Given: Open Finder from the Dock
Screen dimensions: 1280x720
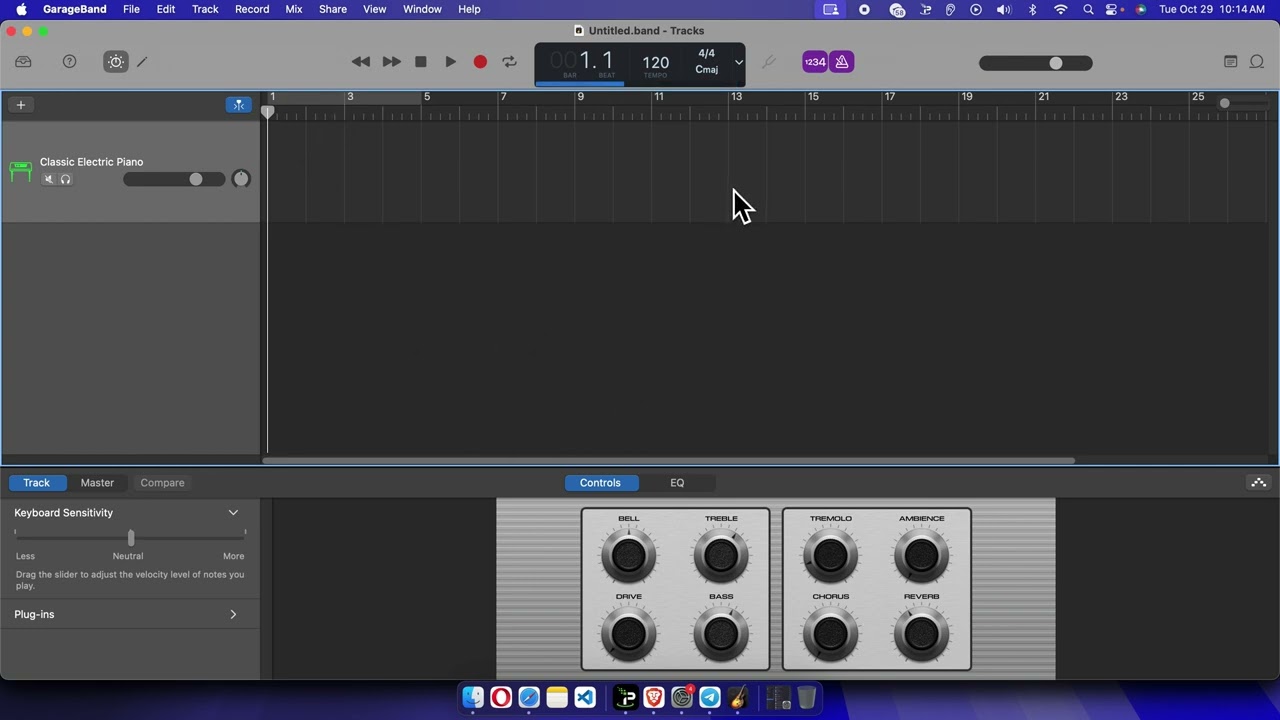Looking at the screenshot, I should pyautogui.click(x=473, y=697).
